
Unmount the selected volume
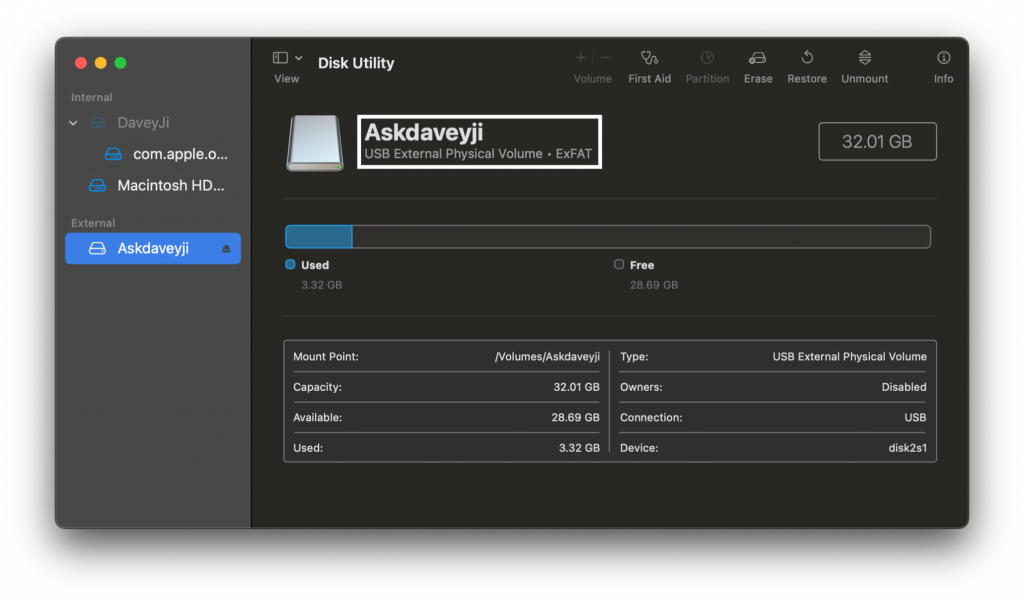click(x=864, y=67)
